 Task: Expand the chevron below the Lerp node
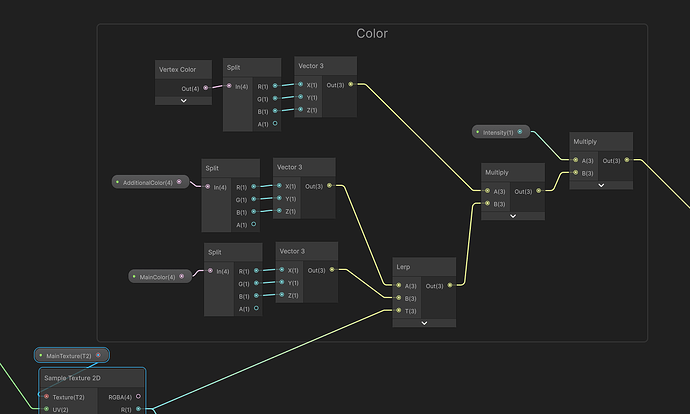click(x=424, y=323)
